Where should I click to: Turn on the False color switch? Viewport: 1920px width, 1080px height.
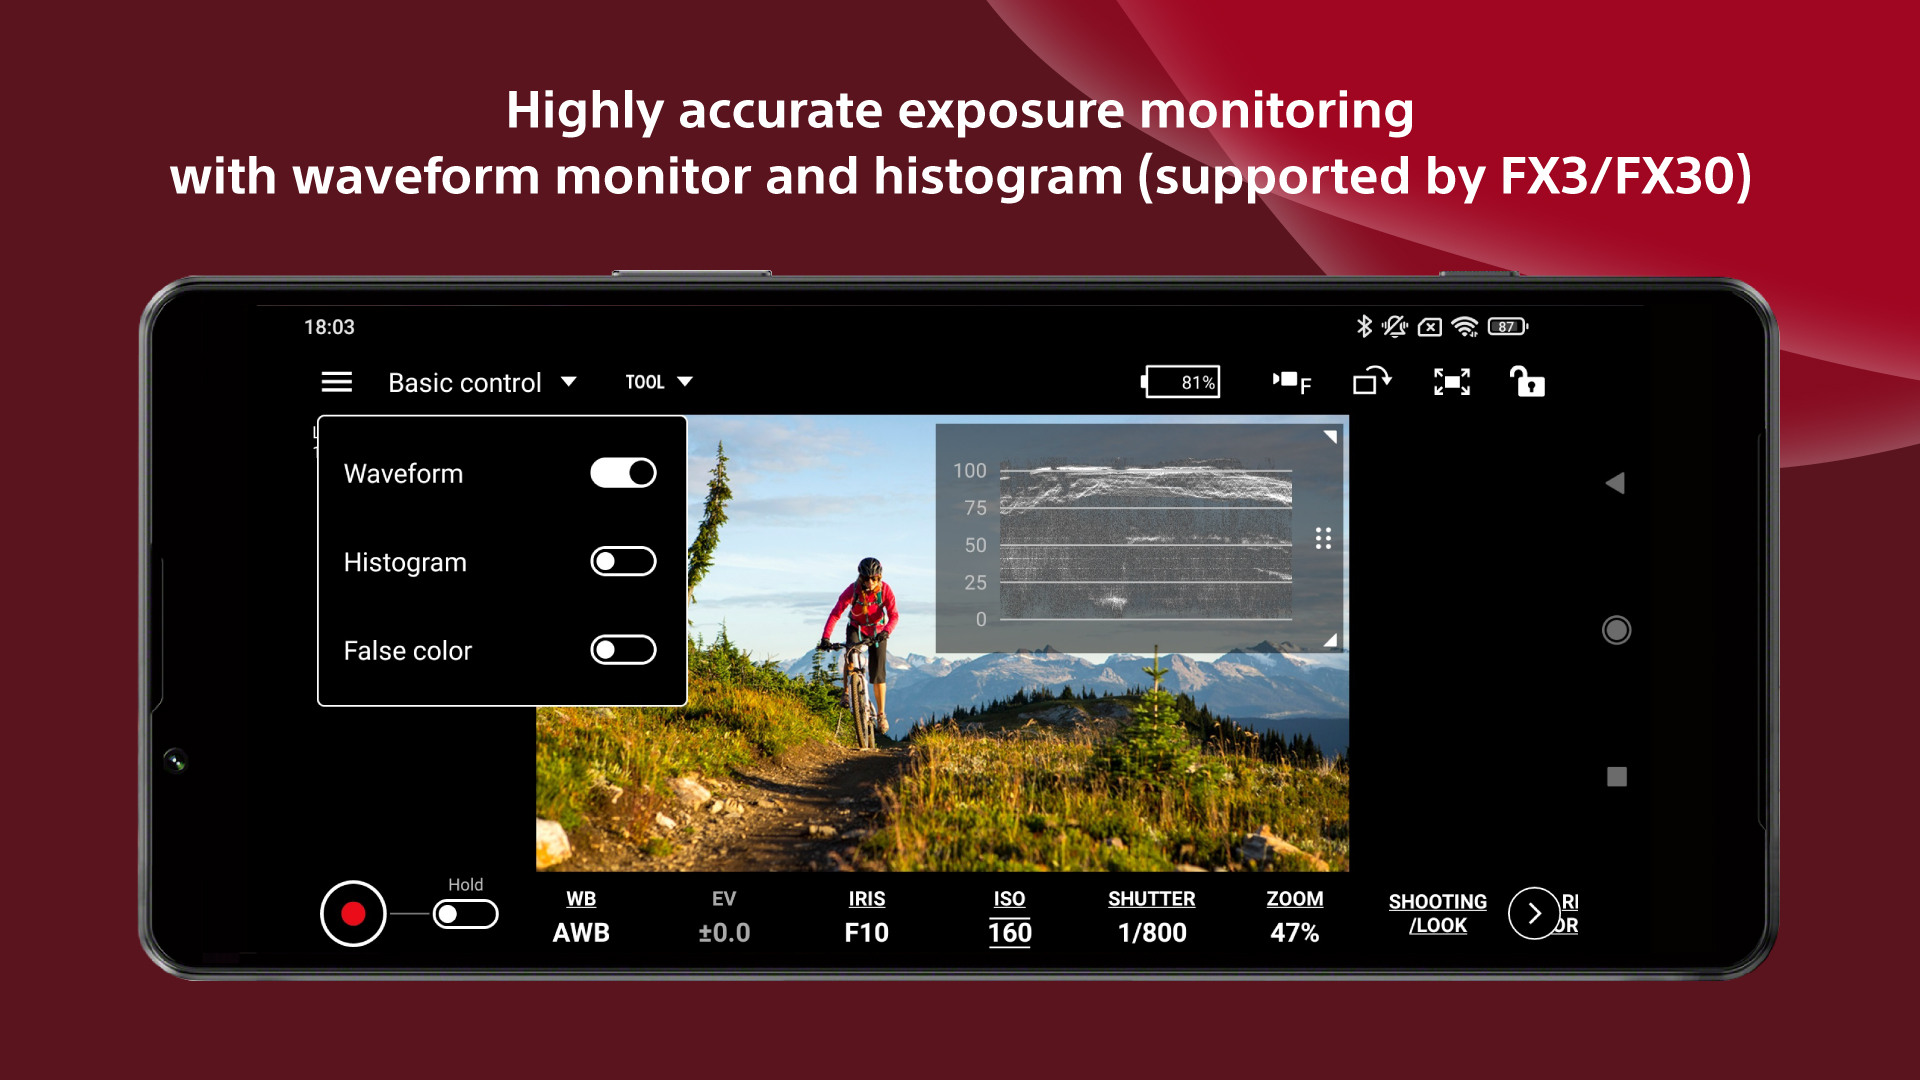623,650
